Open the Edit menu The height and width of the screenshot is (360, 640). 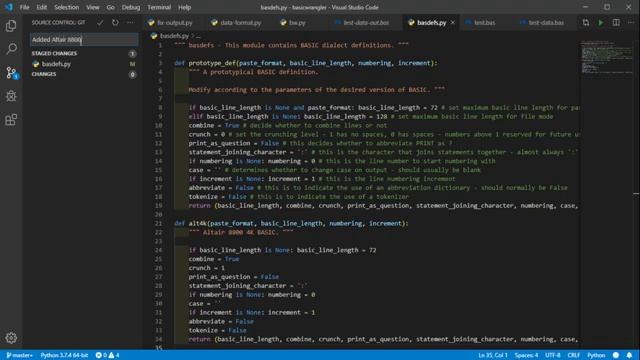point(42,7)
